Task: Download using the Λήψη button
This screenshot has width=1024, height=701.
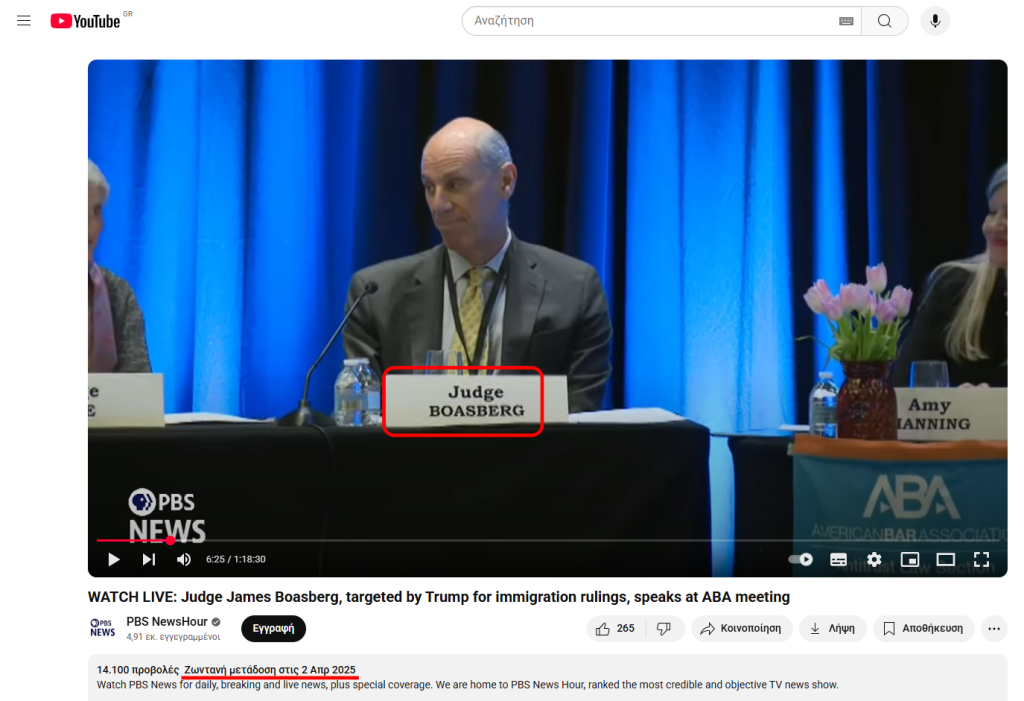Action: (x=833, y=628)
